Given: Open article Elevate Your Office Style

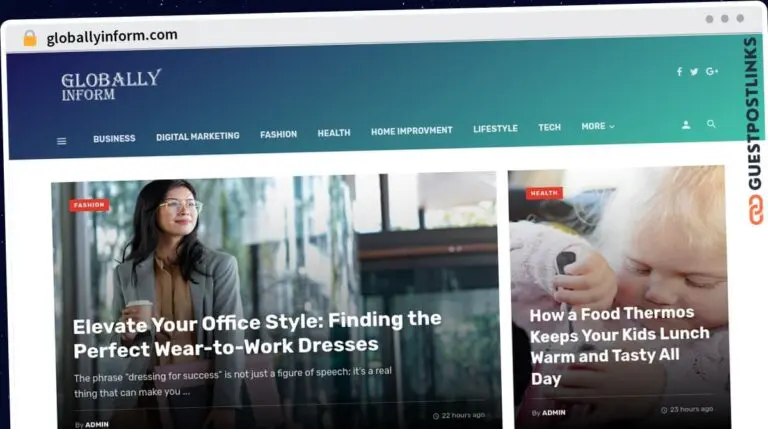Looking at the screenshot, I should 257,334.
